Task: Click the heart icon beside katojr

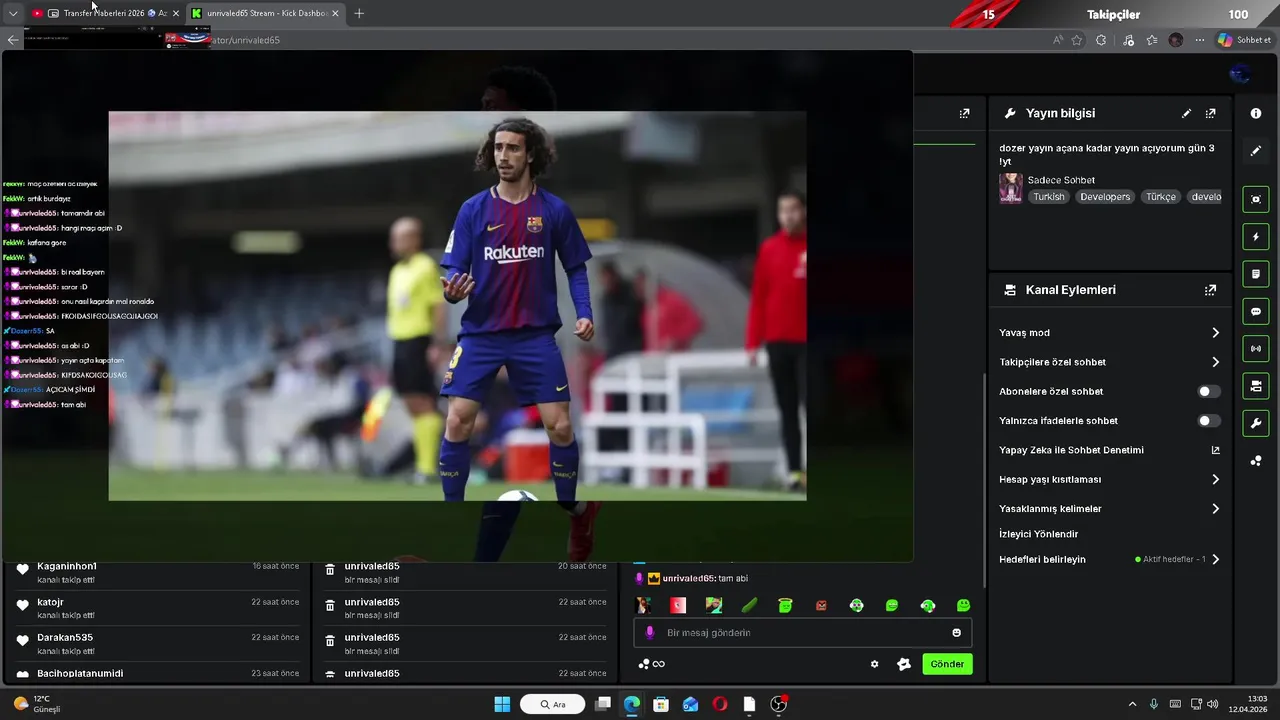Action: tap(23, 605)
